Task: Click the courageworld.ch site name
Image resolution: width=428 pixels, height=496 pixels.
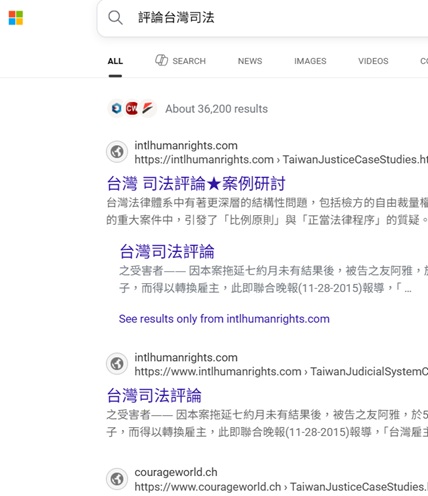Action: [x=176, y=472]
